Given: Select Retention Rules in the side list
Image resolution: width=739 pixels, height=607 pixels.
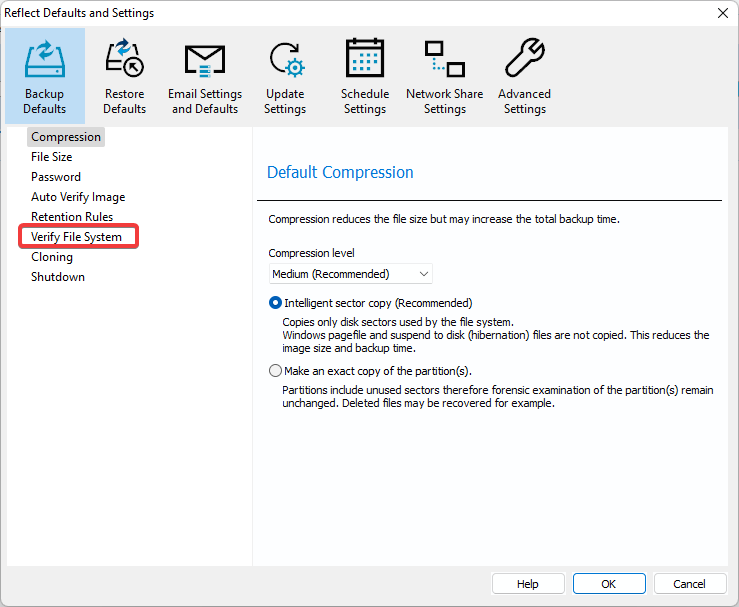Looking at the screenshot, I should pyautogui.click(x=72, y=217).
